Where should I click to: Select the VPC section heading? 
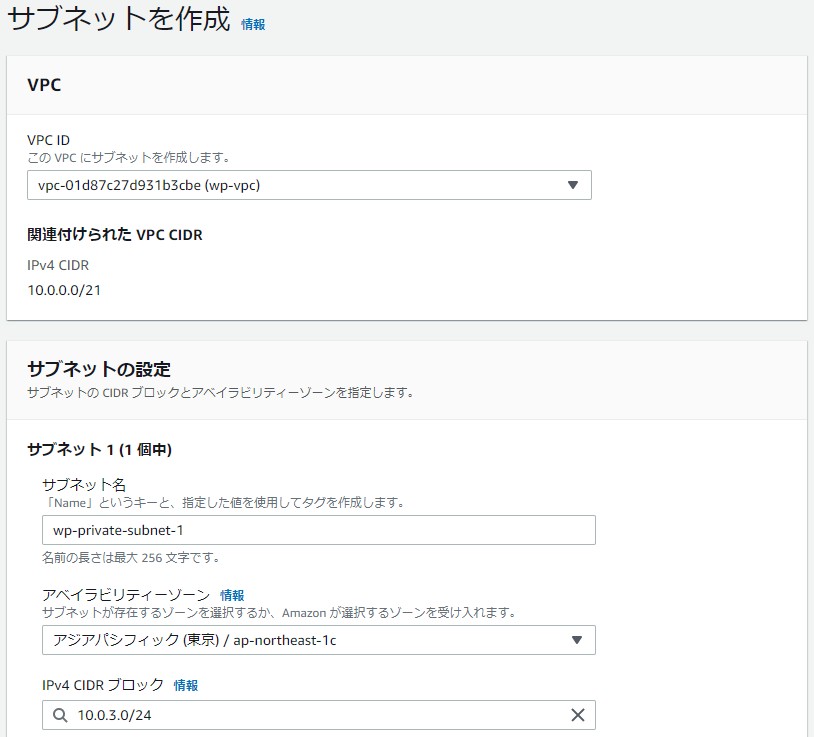45,86
